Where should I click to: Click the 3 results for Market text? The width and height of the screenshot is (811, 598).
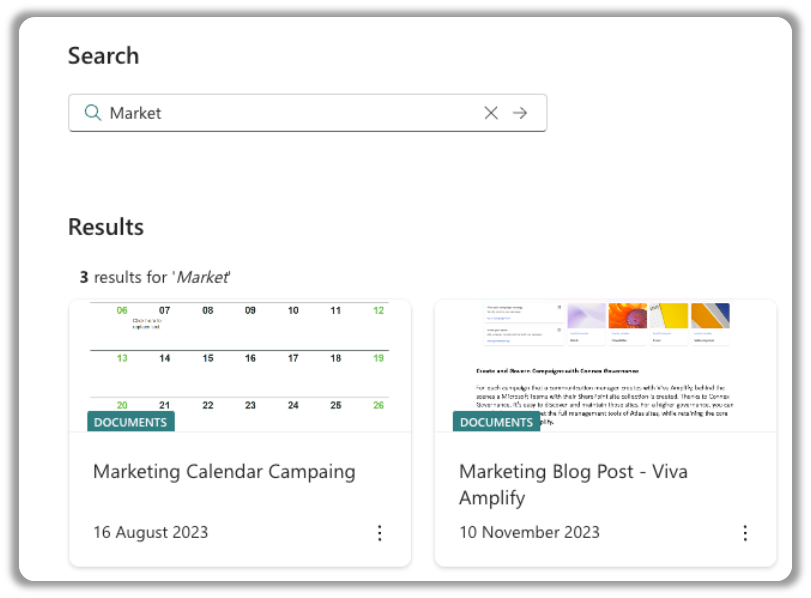pos(155,277)
